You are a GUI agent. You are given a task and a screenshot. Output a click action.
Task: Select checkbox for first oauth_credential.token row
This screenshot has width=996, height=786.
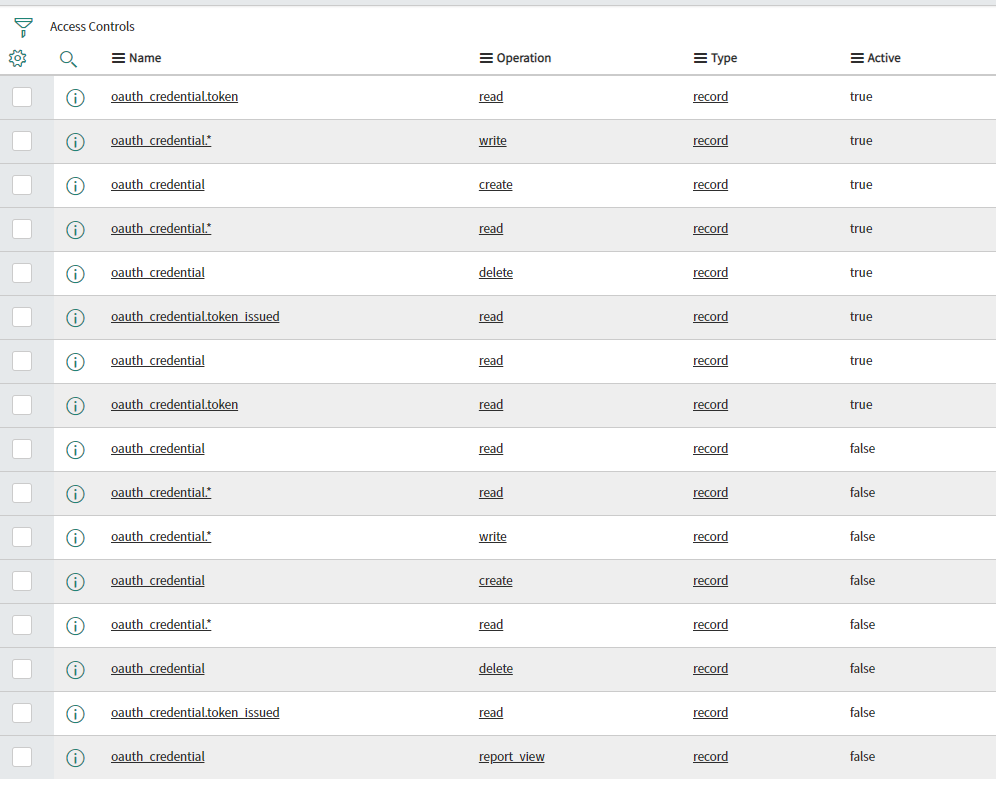(22, 97)
